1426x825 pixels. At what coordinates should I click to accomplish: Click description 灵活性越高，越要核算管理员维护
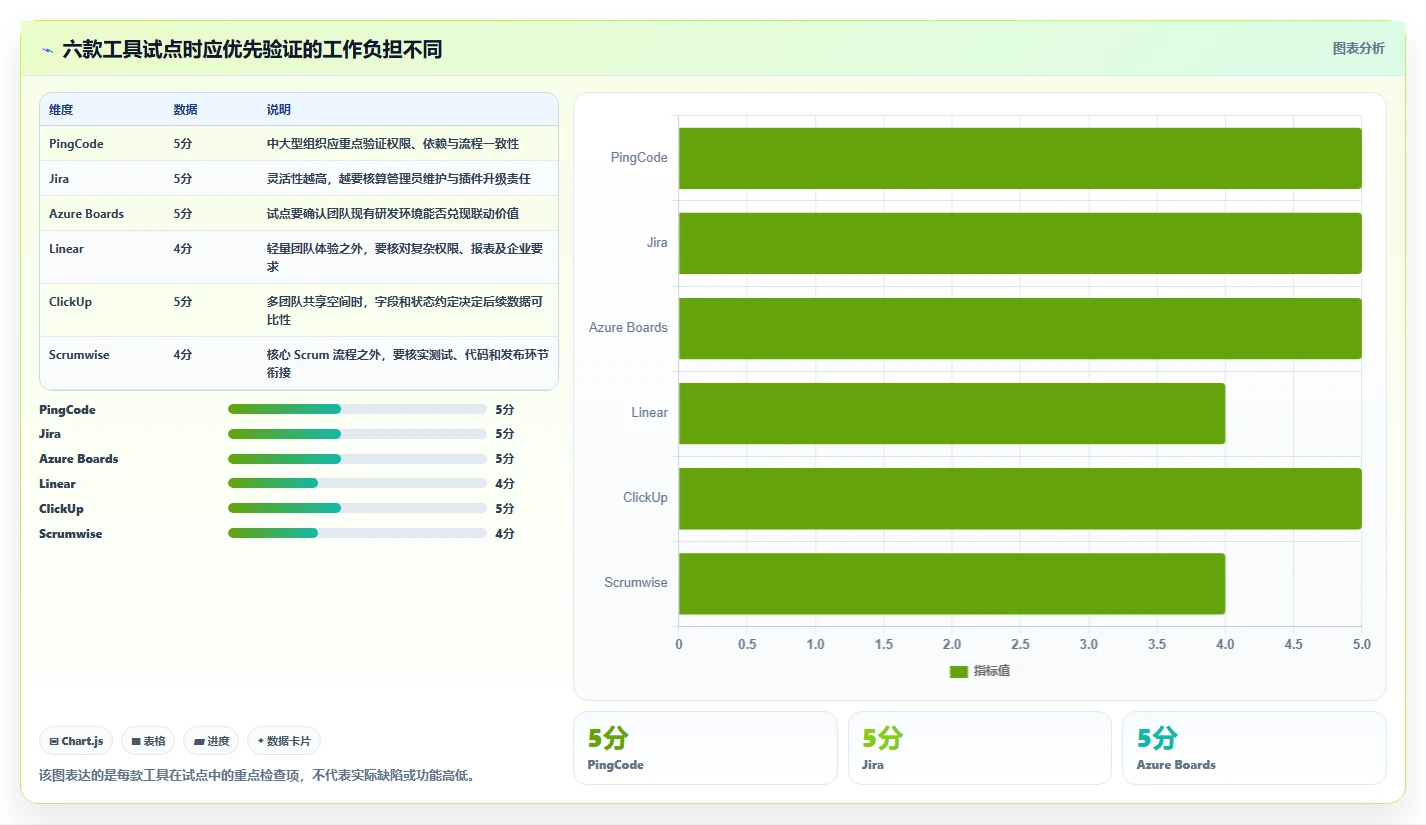point(398,179)
